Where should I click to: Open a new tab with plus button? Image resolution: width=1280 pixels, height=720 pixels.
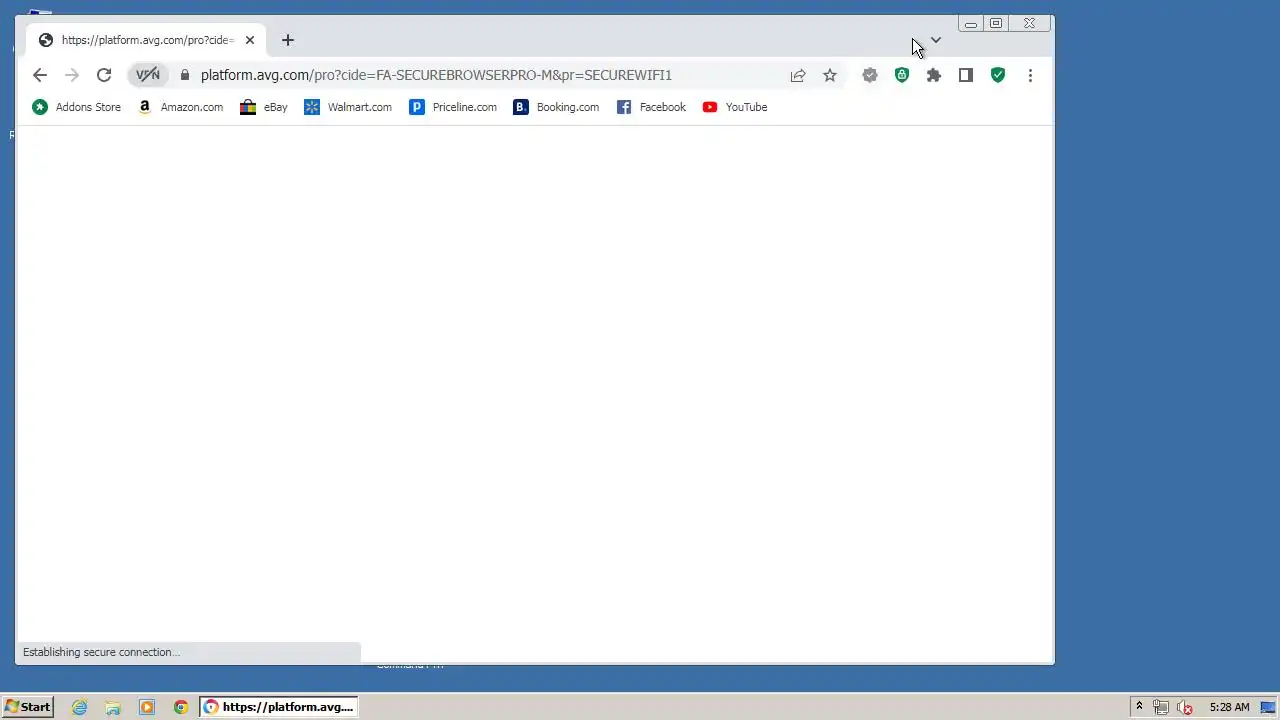coord(288,40)
